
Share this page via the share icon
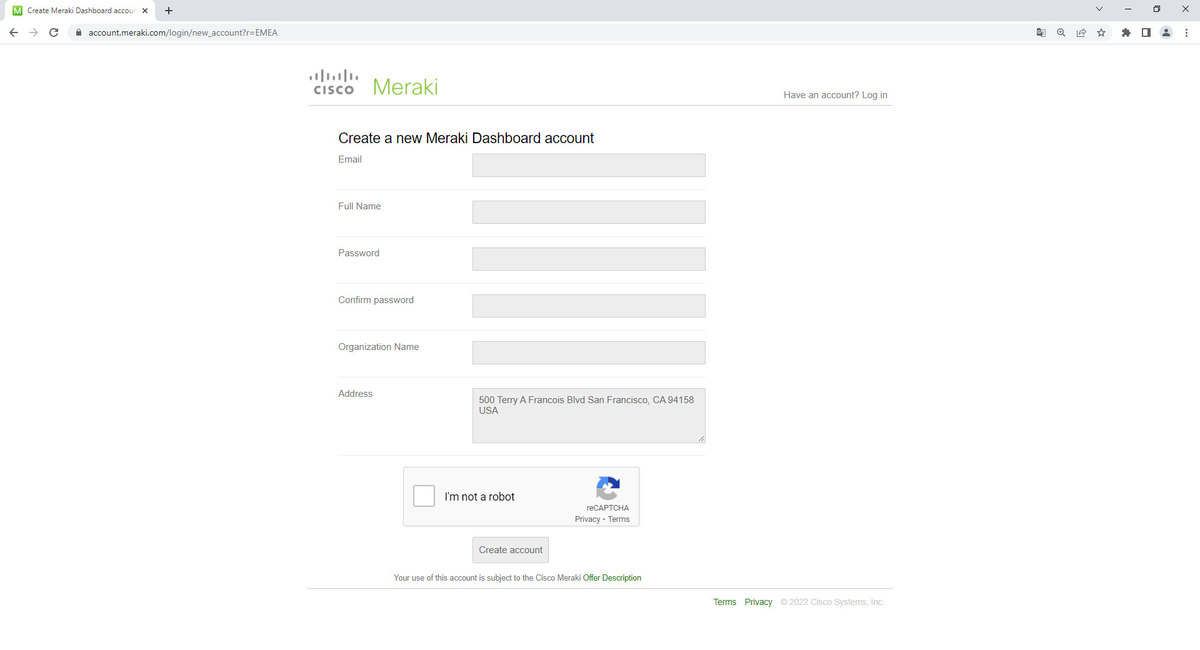pos(1080,32)
